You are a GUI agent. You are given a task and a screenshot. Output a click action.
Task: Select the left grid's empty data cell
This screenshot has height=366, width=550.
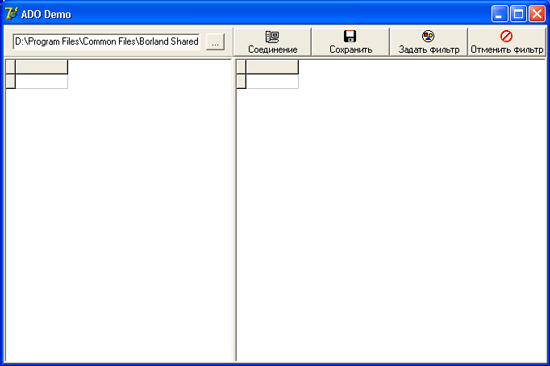tap(42, 81)
